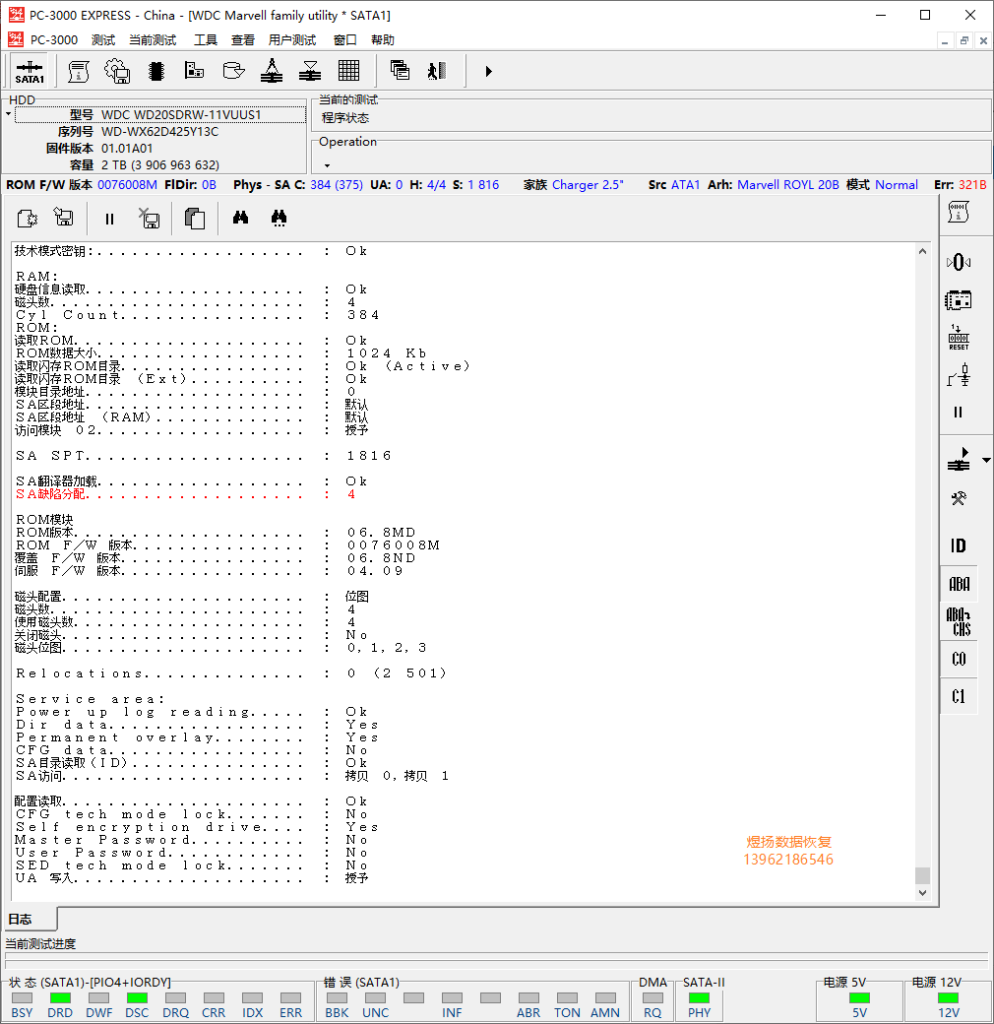Screen dimensions: 994x1024
Task: Click the red Err value 321B
Action: pos(972,185)
